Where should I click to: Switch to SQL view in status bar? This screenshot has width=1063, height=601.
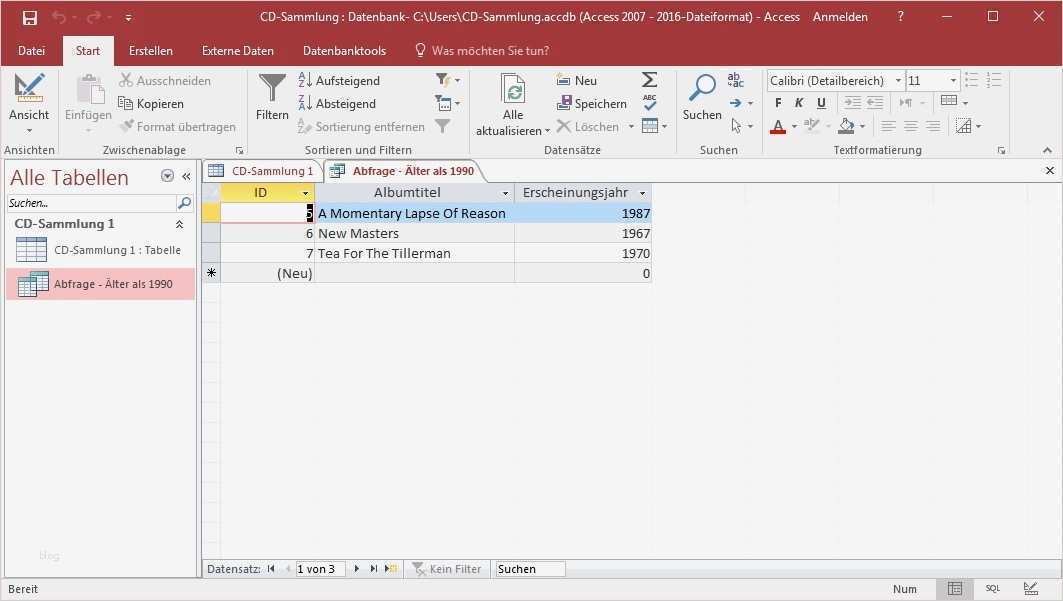coord(992,588)
